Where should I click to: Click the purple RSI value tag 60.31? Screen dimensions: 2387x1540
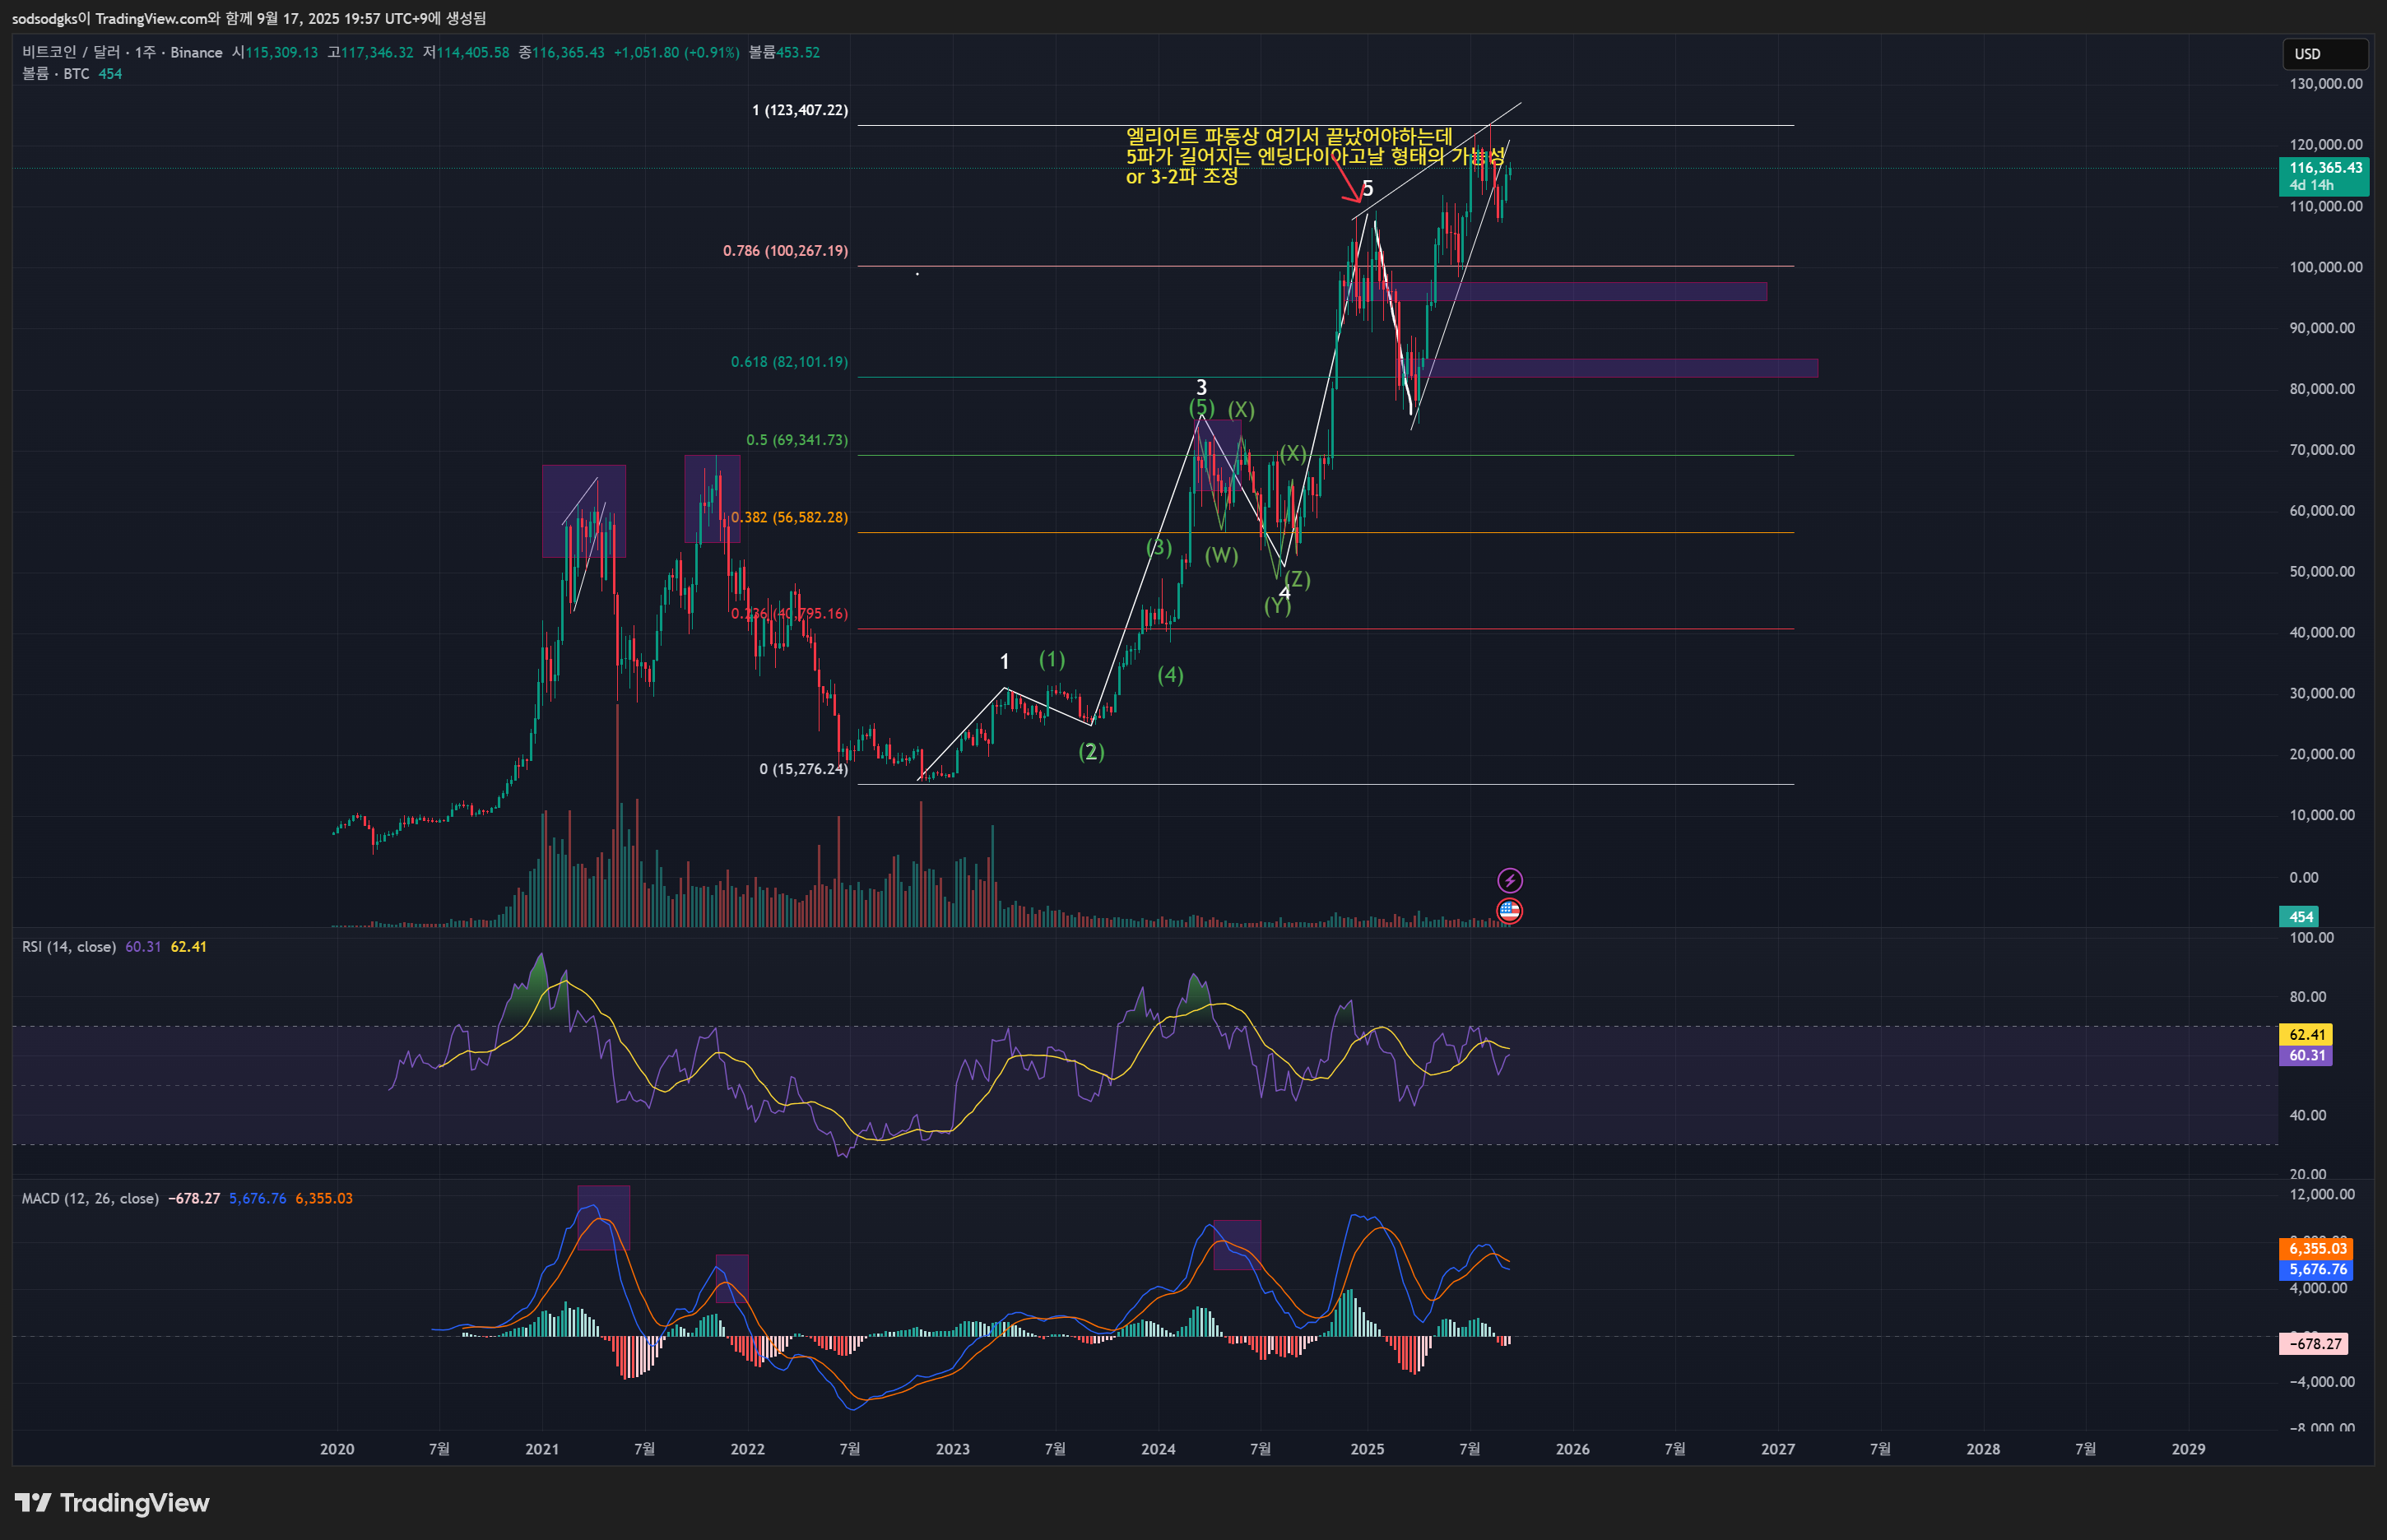(x=2306, y=1055)
